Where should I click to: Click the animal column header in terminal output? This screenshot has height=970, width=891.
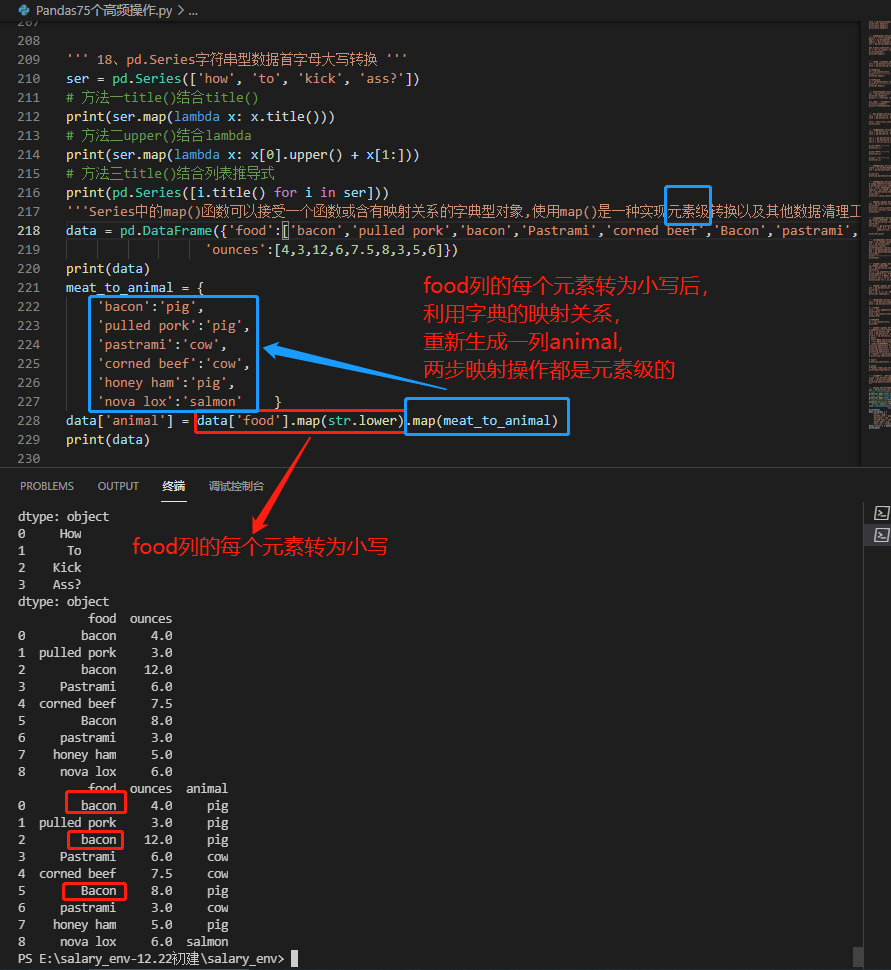(207, 789)
